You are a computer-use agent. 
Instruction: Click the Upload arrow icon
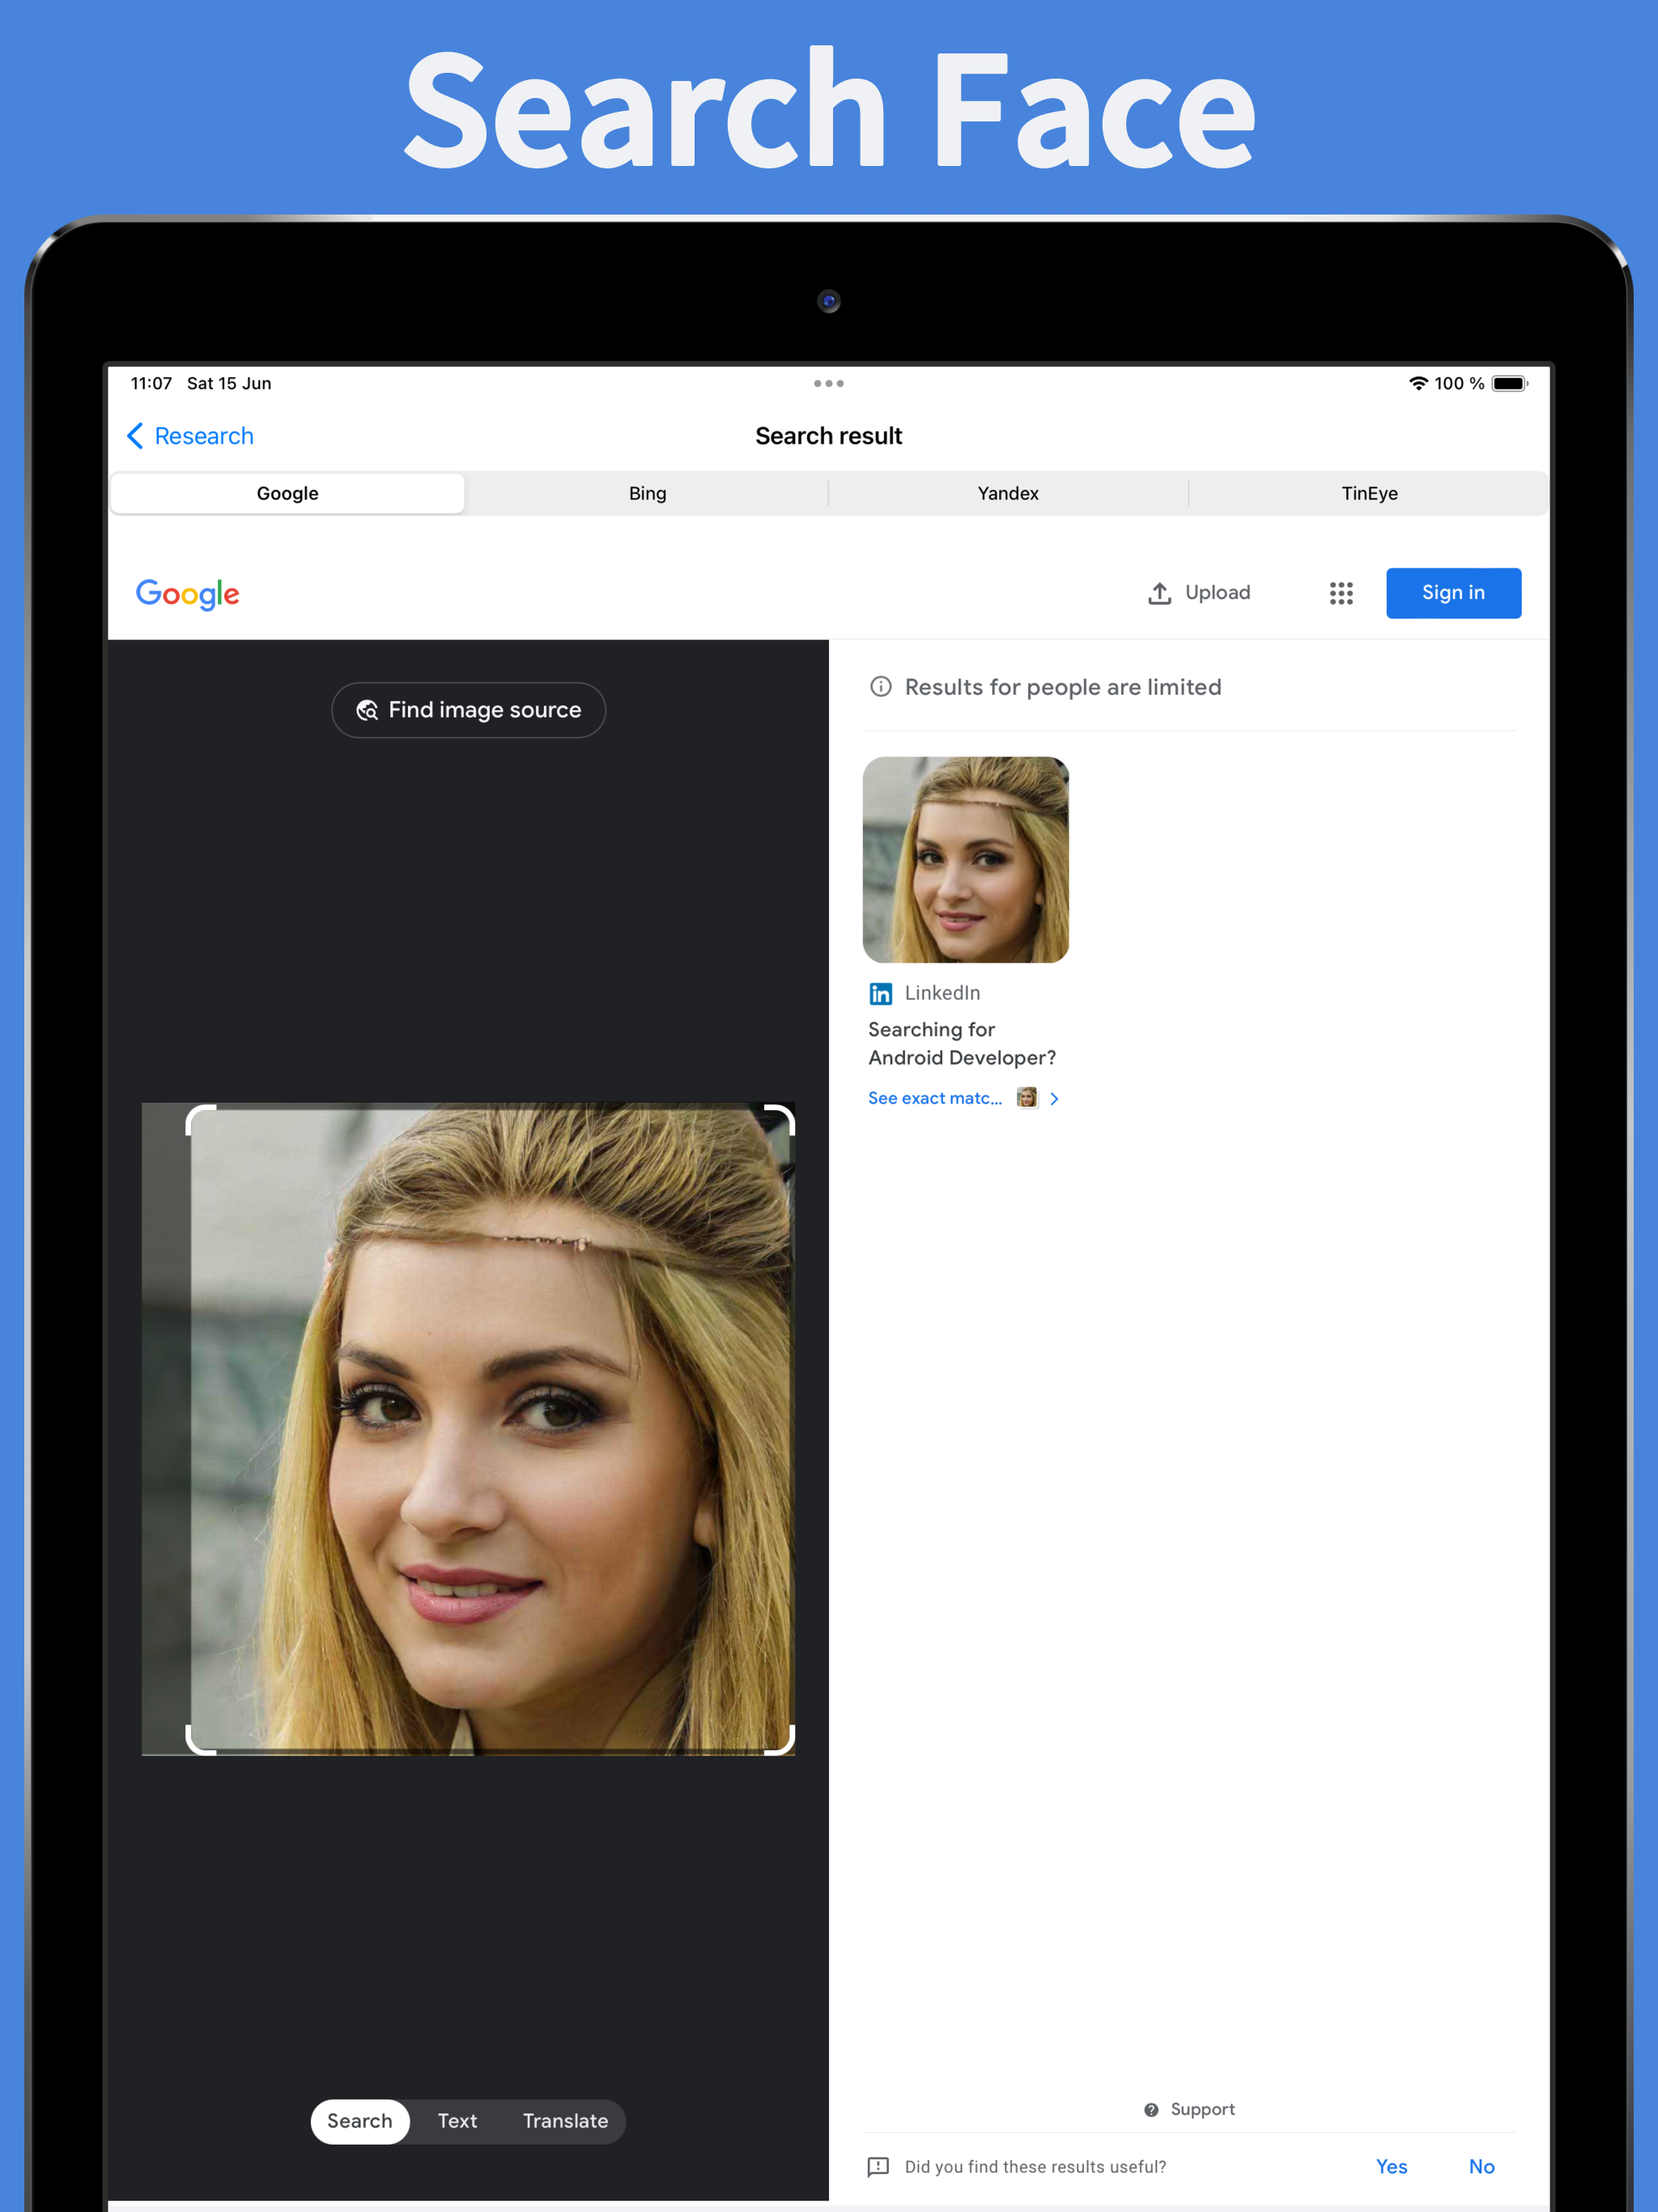point(1159,593)
